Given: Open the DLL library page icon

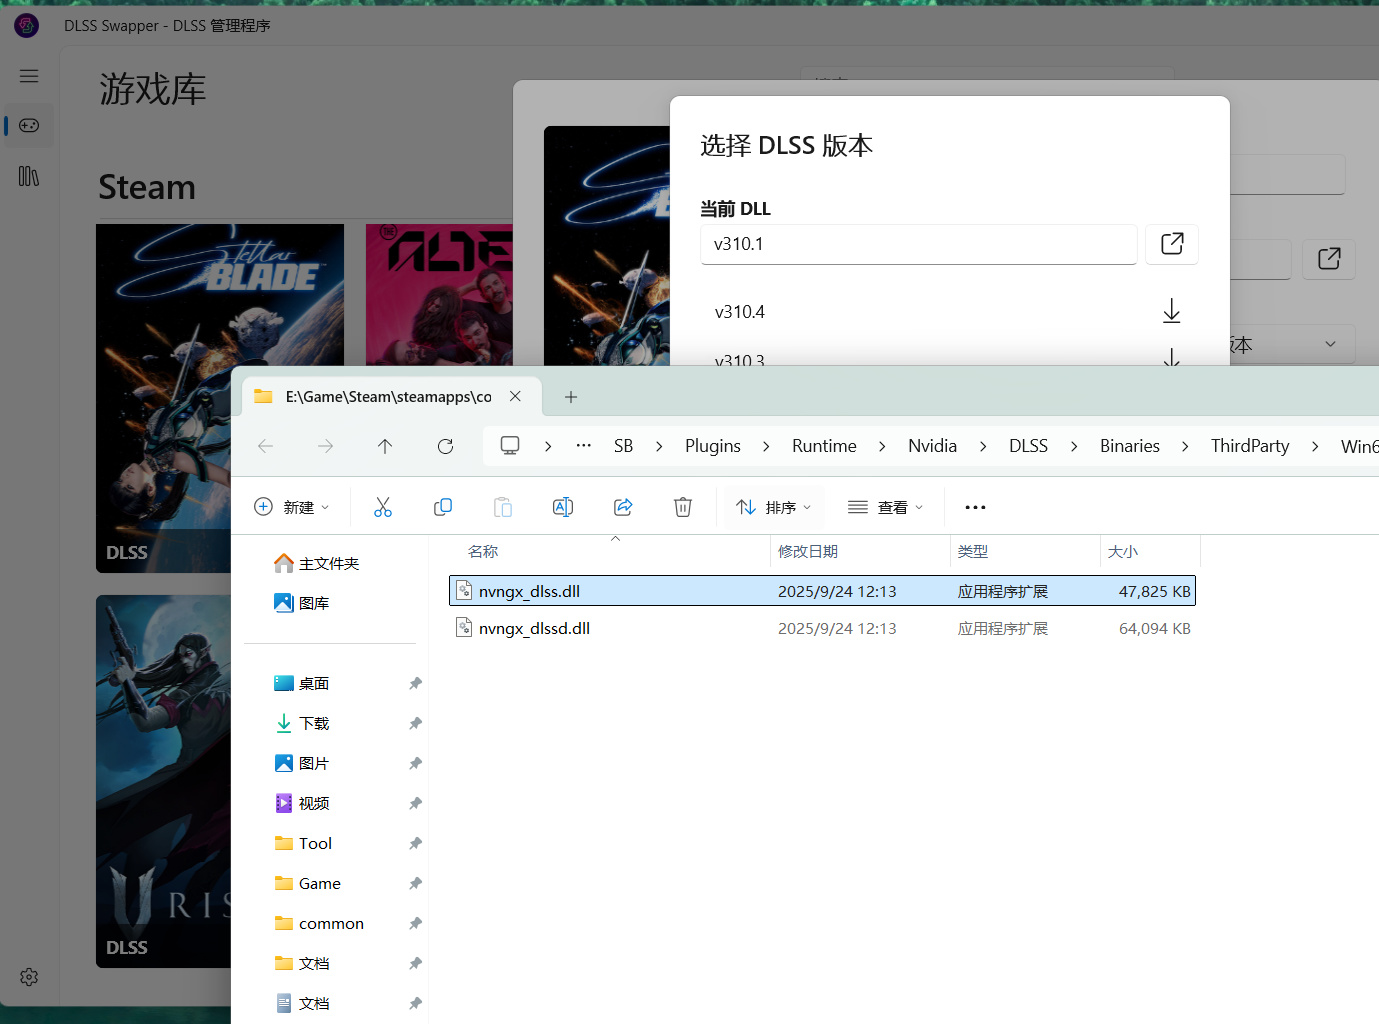Looking at the screenshot, I should (29, 176).
